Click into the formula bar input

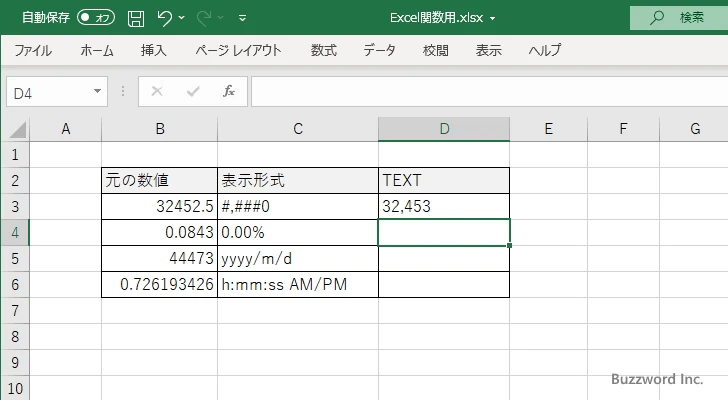tap(489, 92)
